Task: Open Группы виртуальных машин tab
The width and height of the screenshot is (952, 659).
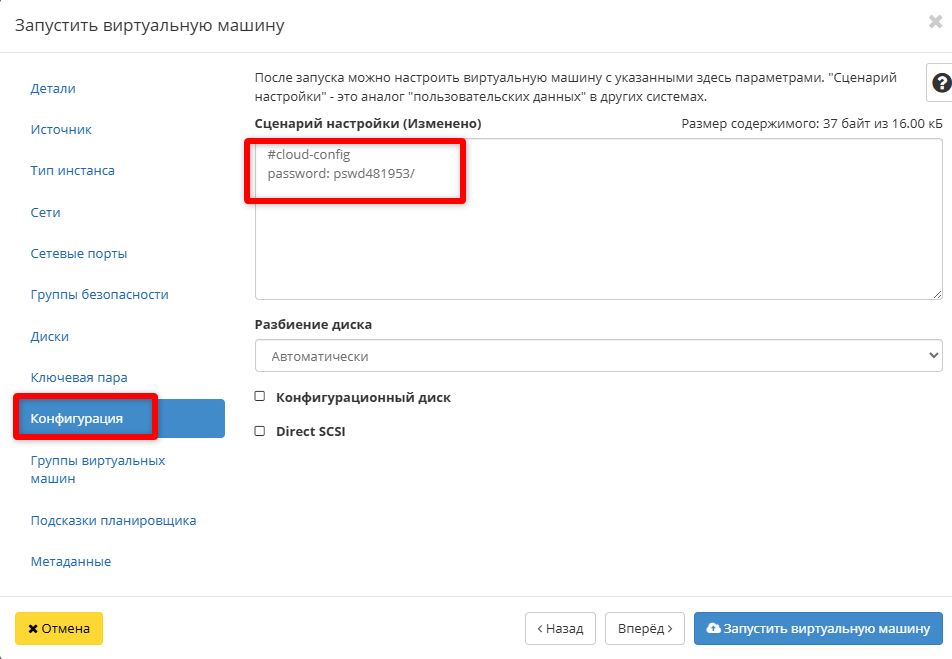Action: [x=97, y=469]
